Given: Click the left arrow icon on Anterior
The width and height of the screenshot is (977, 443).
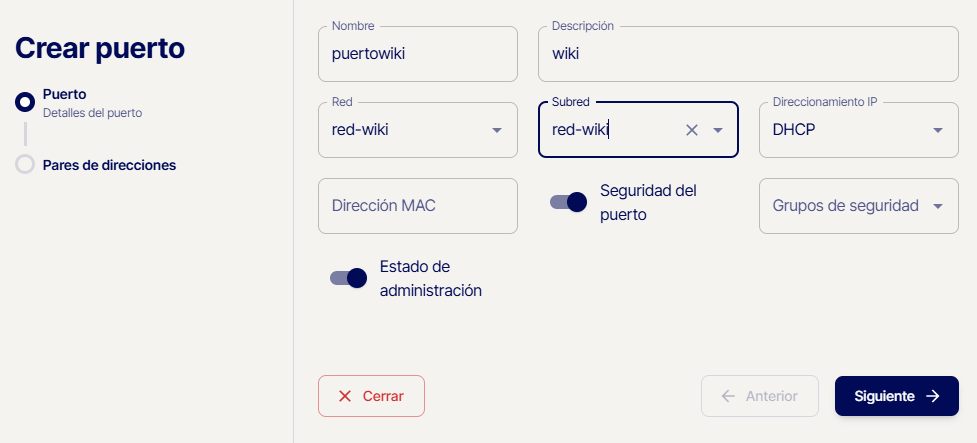Looking at the screenshot, I should 728,396.
